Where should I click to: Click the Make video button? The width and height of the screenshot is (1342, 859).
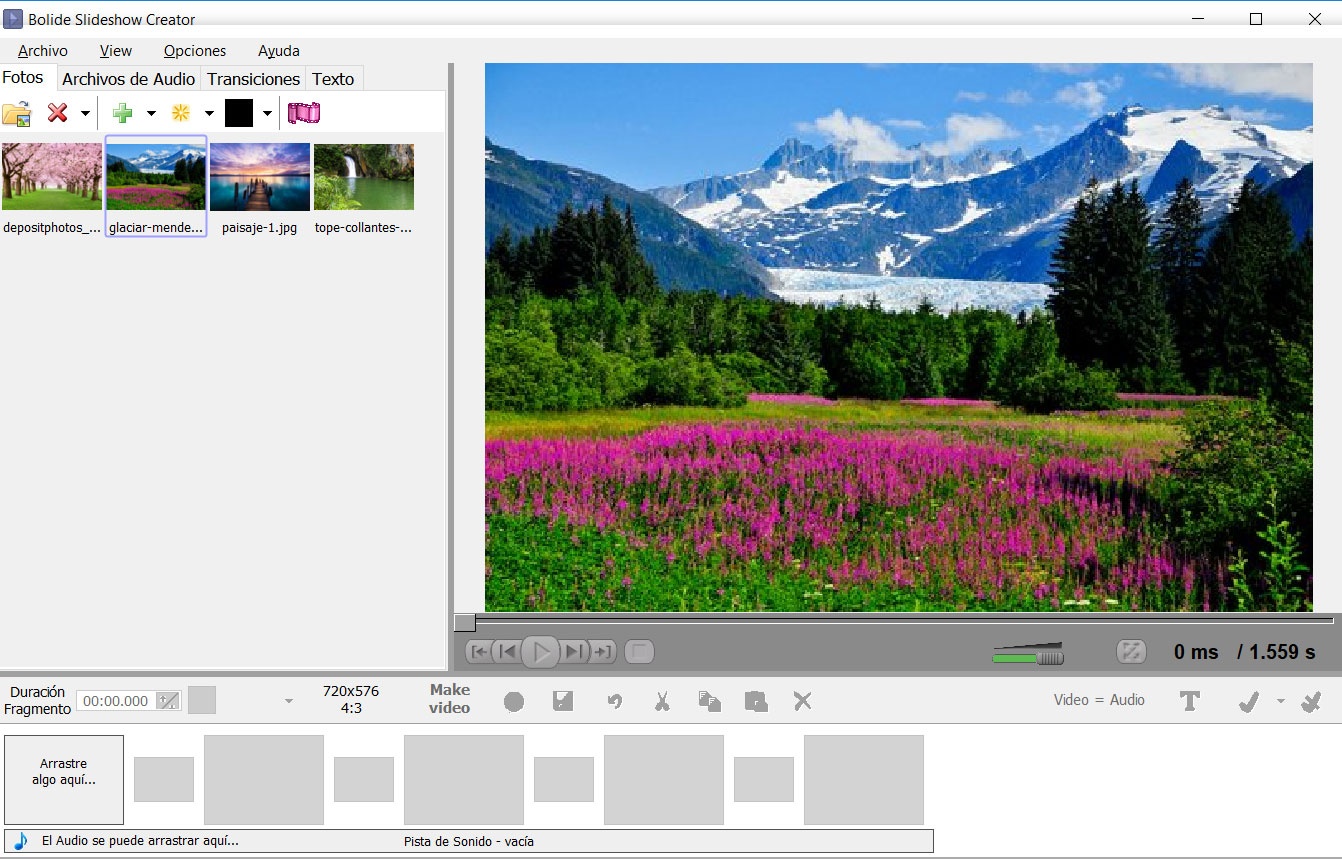point(450,699)
